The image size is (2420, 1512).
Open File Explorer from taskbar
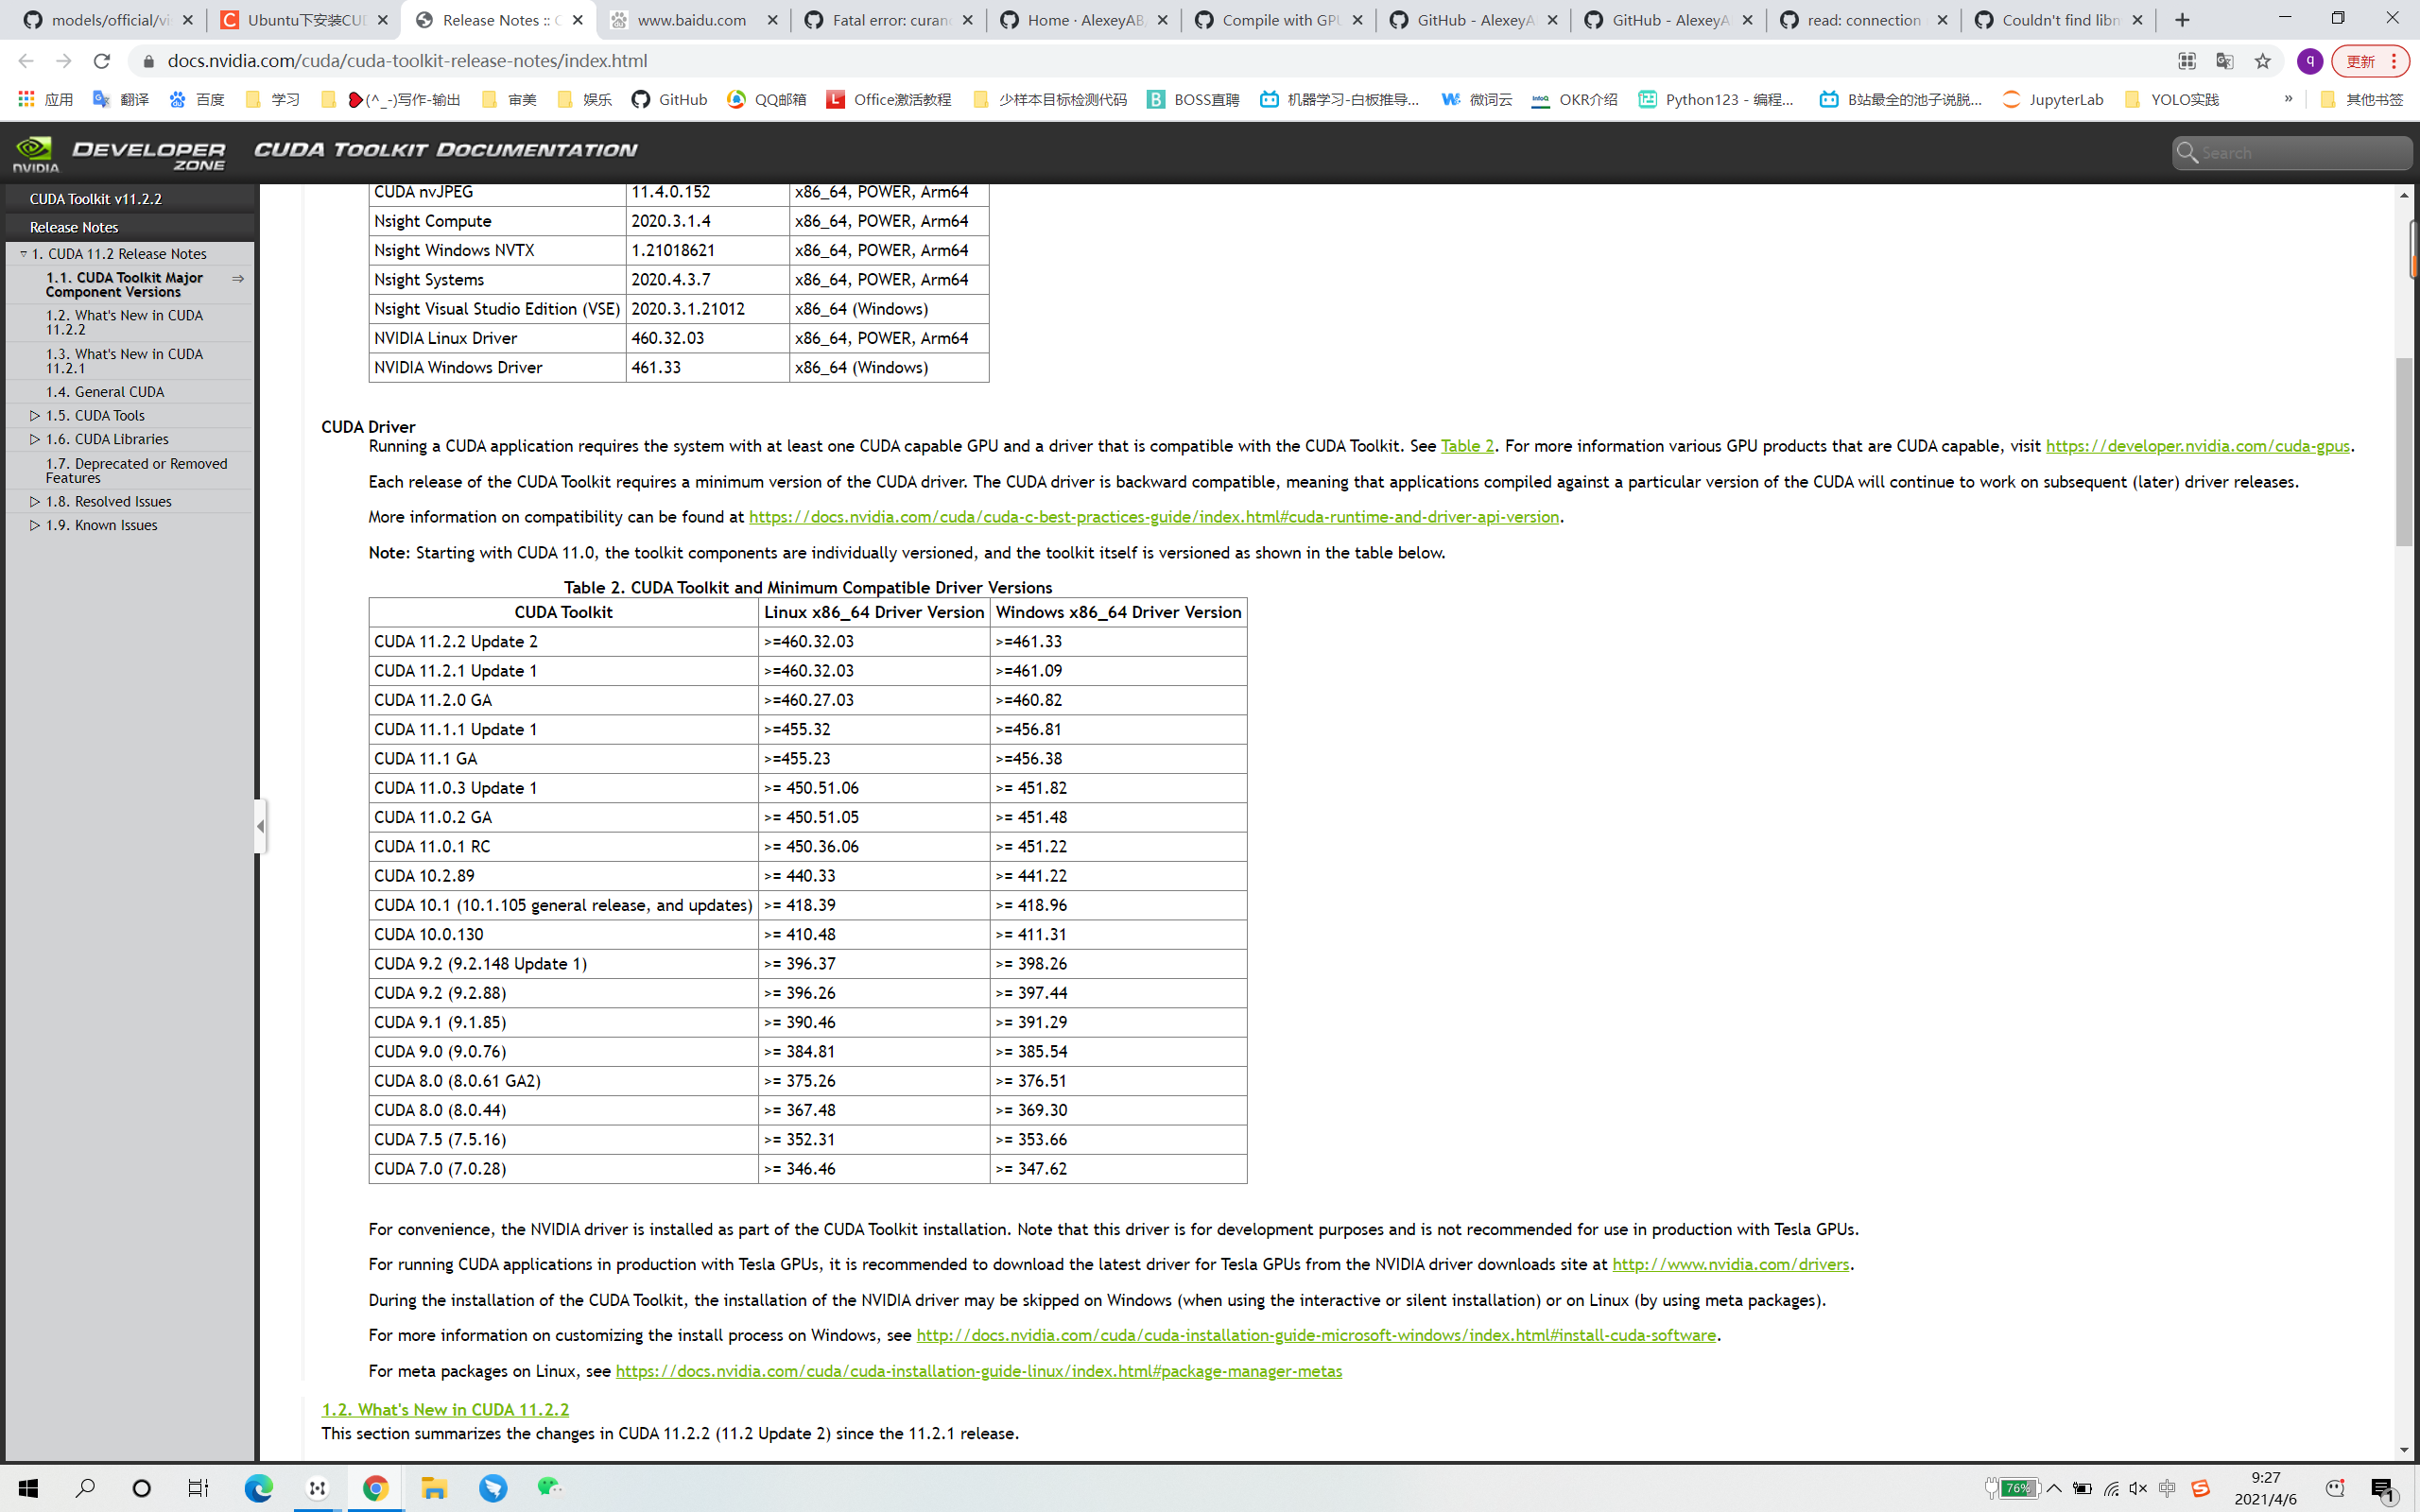point(433,1488)
